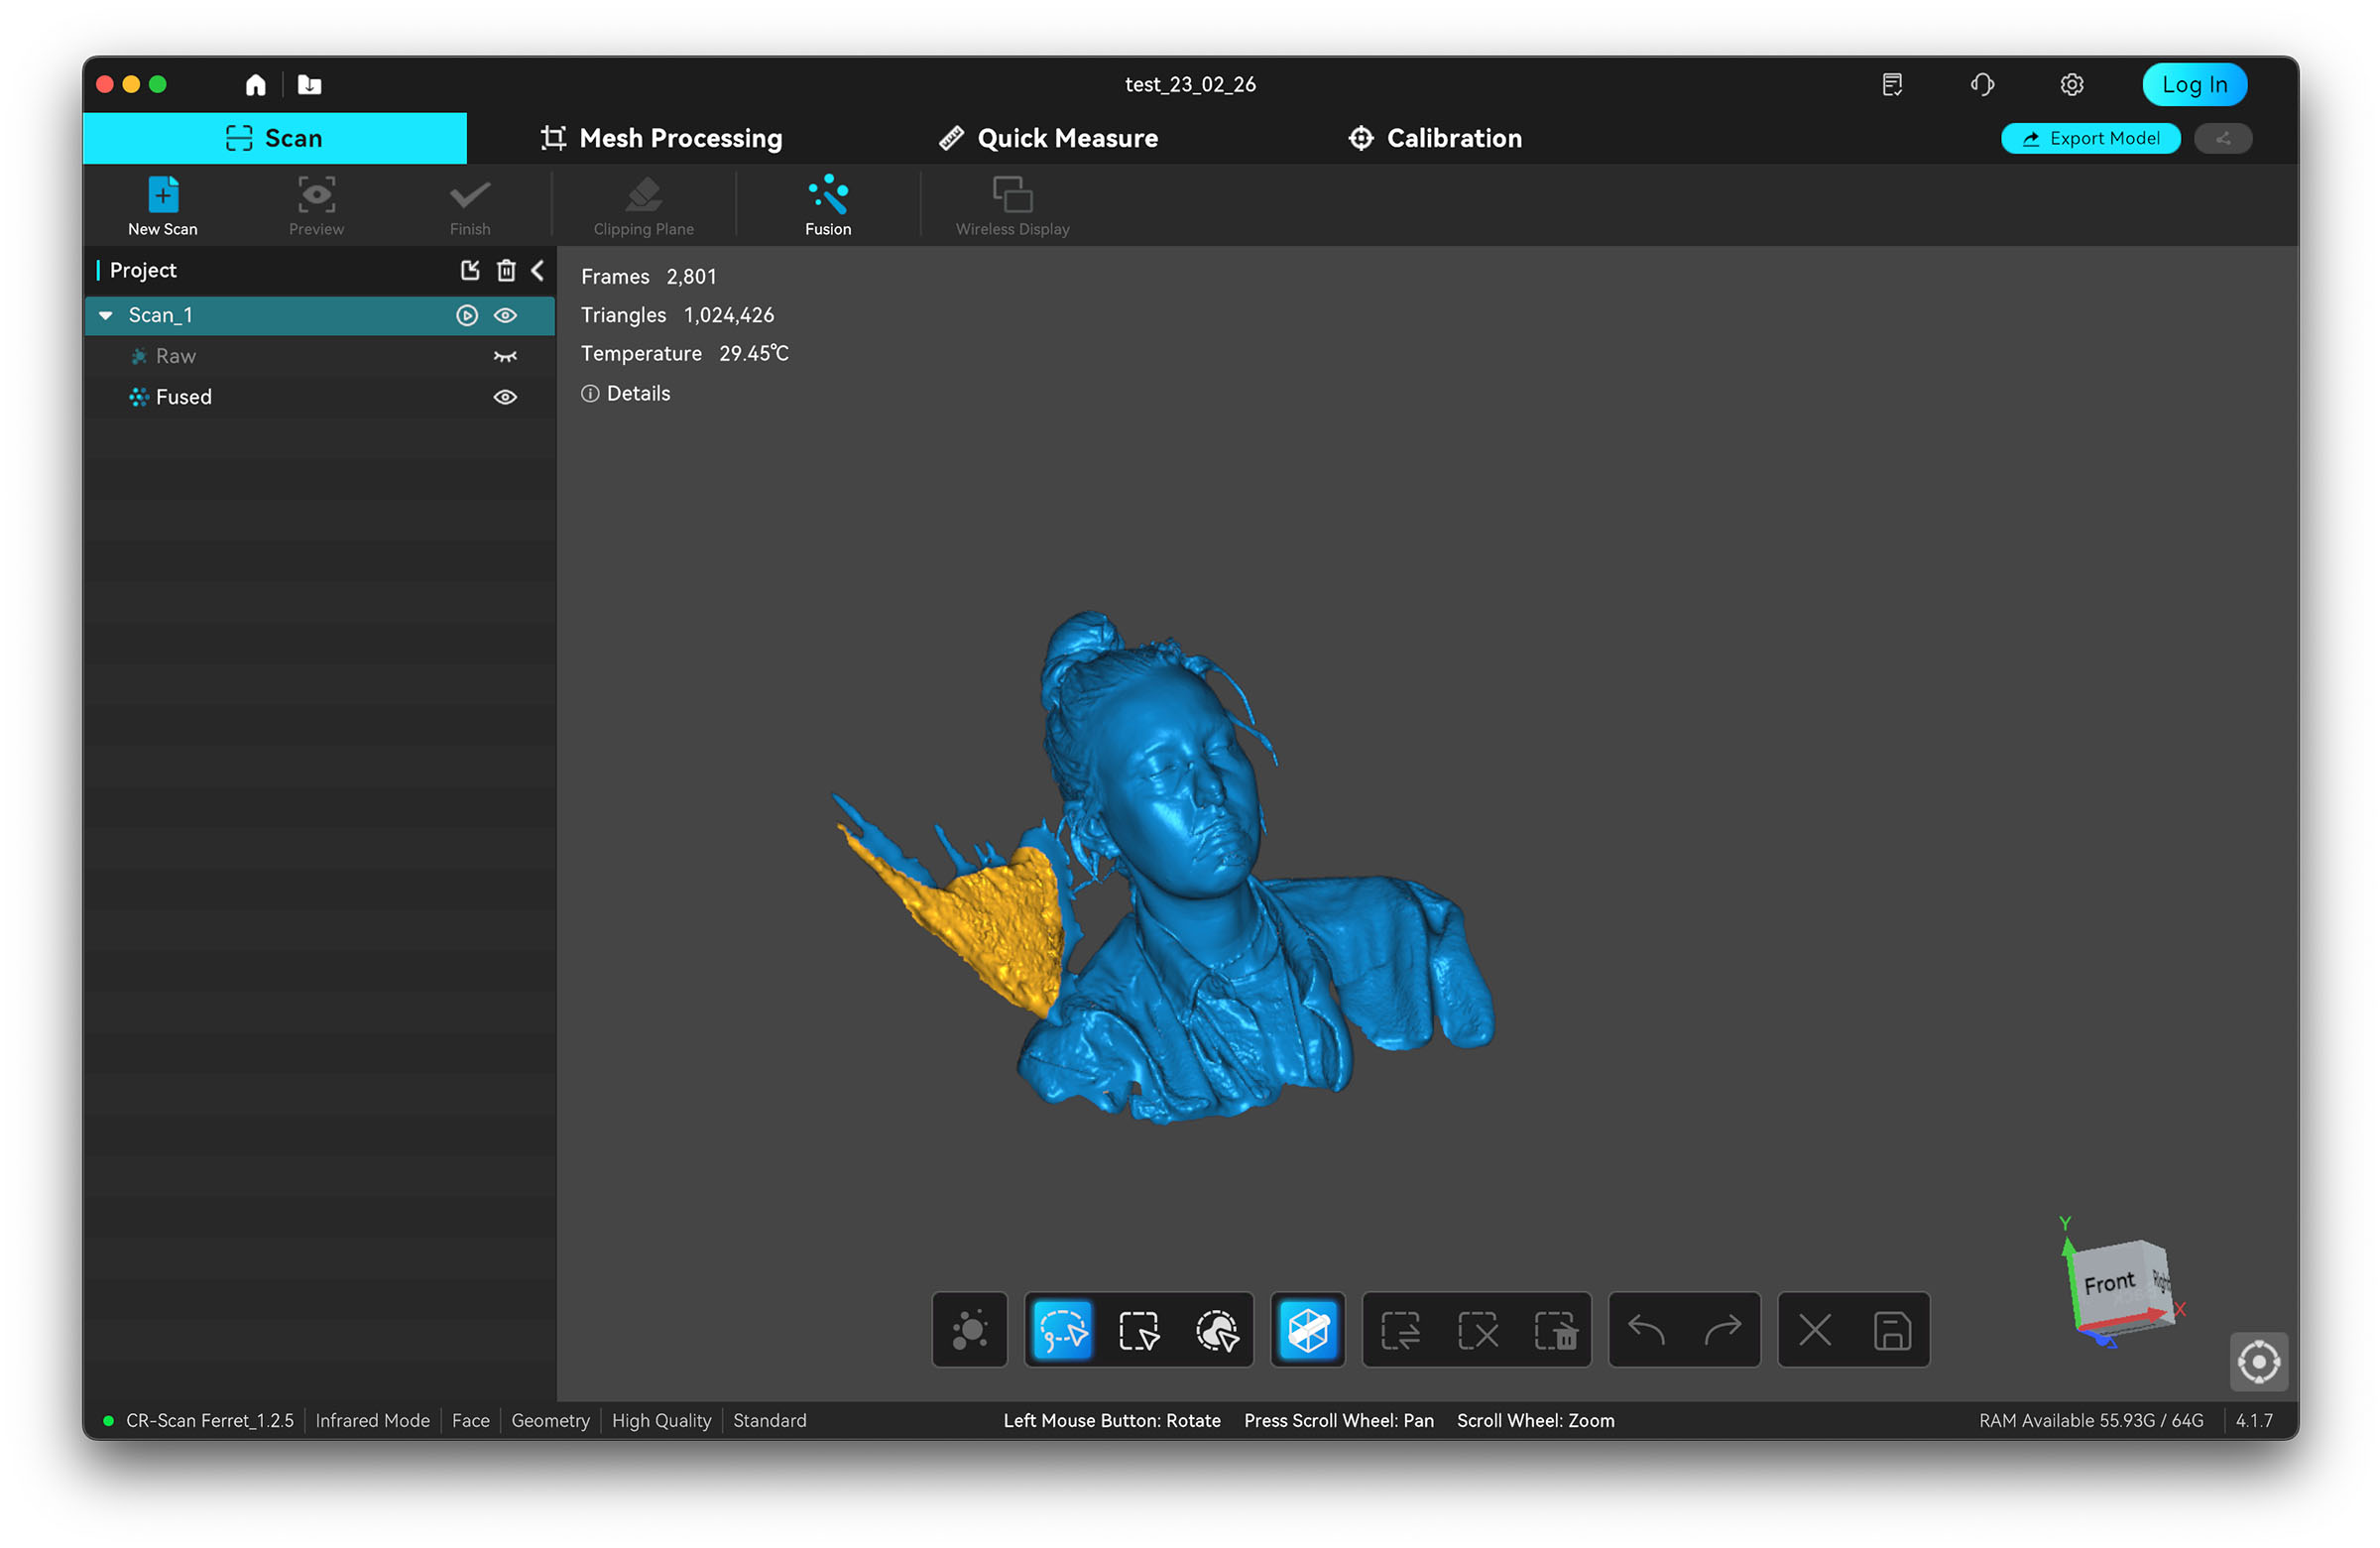Click the save floppy disk icon
The image size is (2380, 1548).
[1891, 1330]
